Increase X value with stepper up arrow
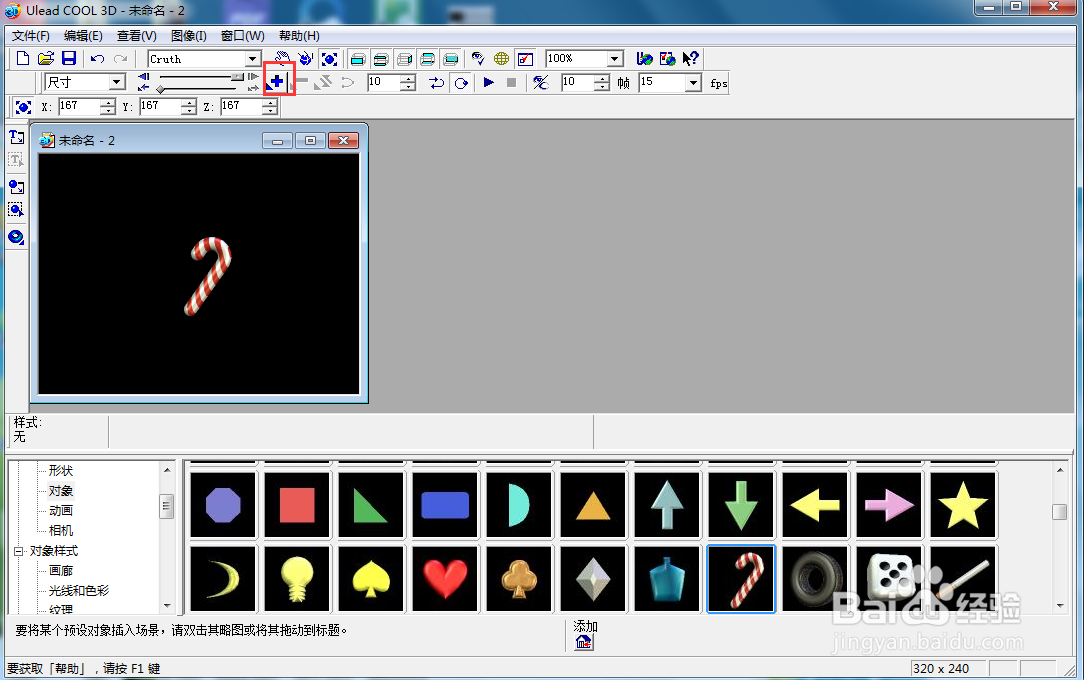Viewport: 1084px width, 680px height. [x=107, y=102]
